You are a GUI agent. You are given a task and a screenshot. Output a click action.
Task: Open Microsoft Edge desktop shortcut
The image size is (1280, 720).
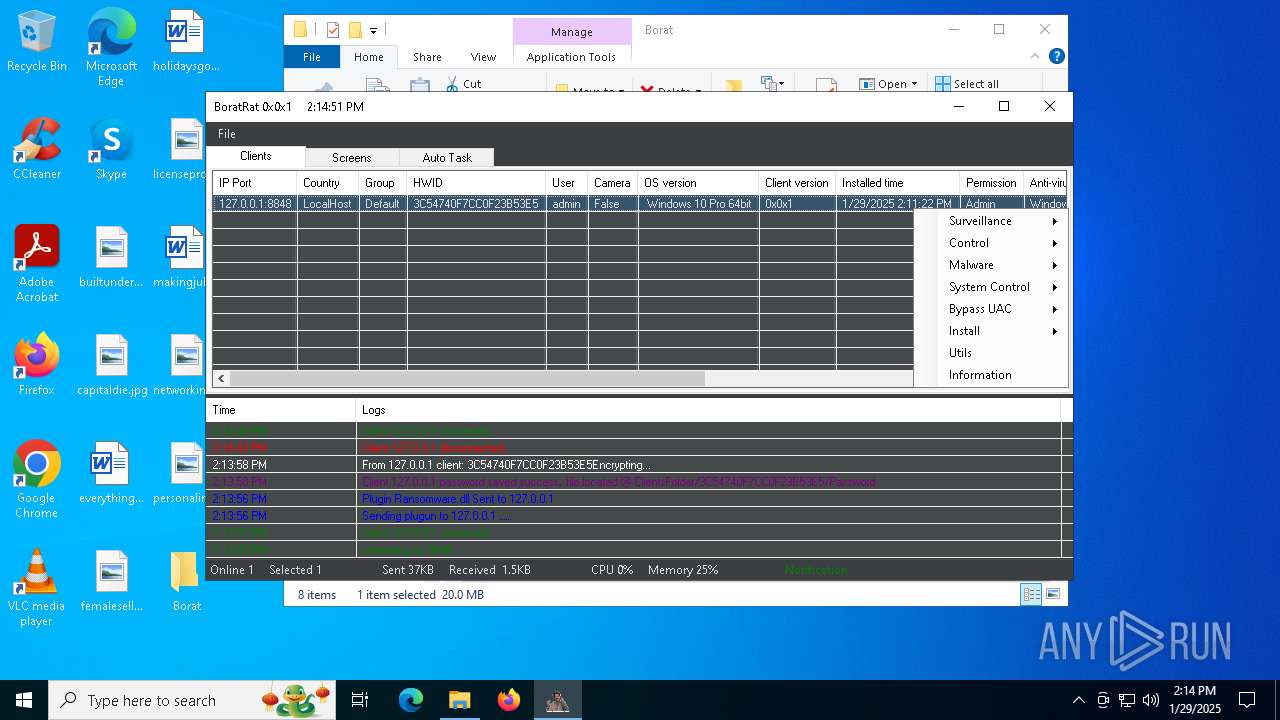(111, 47)
